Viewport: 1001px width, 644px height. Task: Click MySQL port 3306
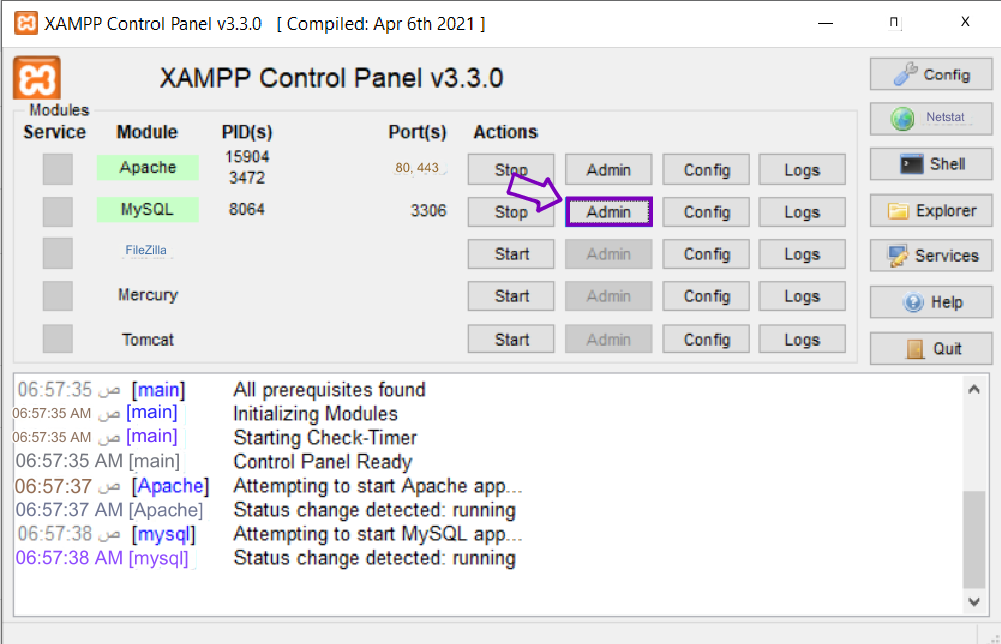(x=428, y=210)
